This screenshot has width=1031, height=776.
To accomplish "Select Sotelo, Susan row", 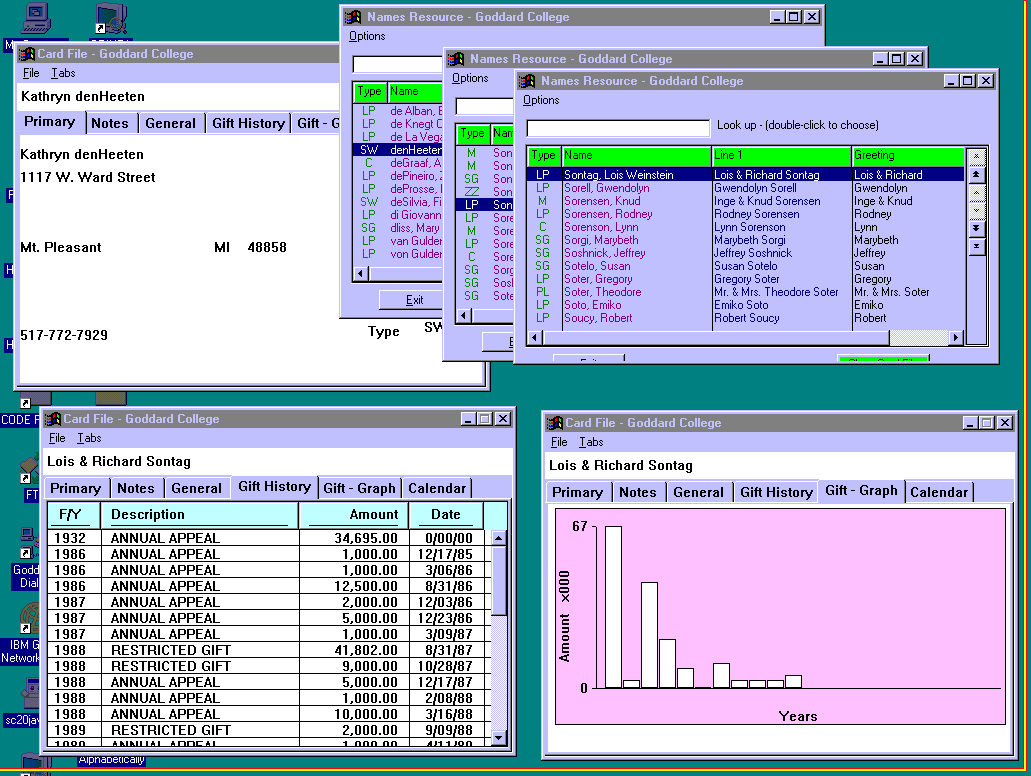I will pos(746,266).
